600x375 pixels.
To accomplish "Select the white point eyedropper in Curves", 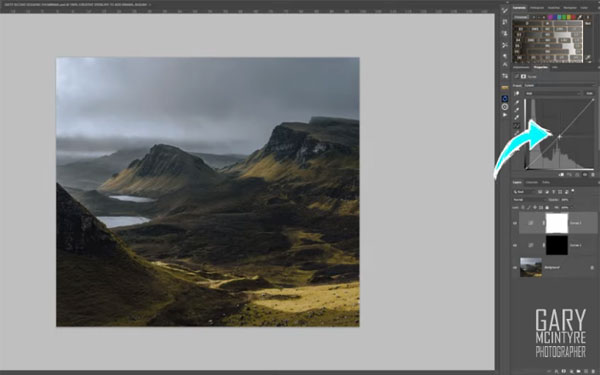I will point(517,117).
